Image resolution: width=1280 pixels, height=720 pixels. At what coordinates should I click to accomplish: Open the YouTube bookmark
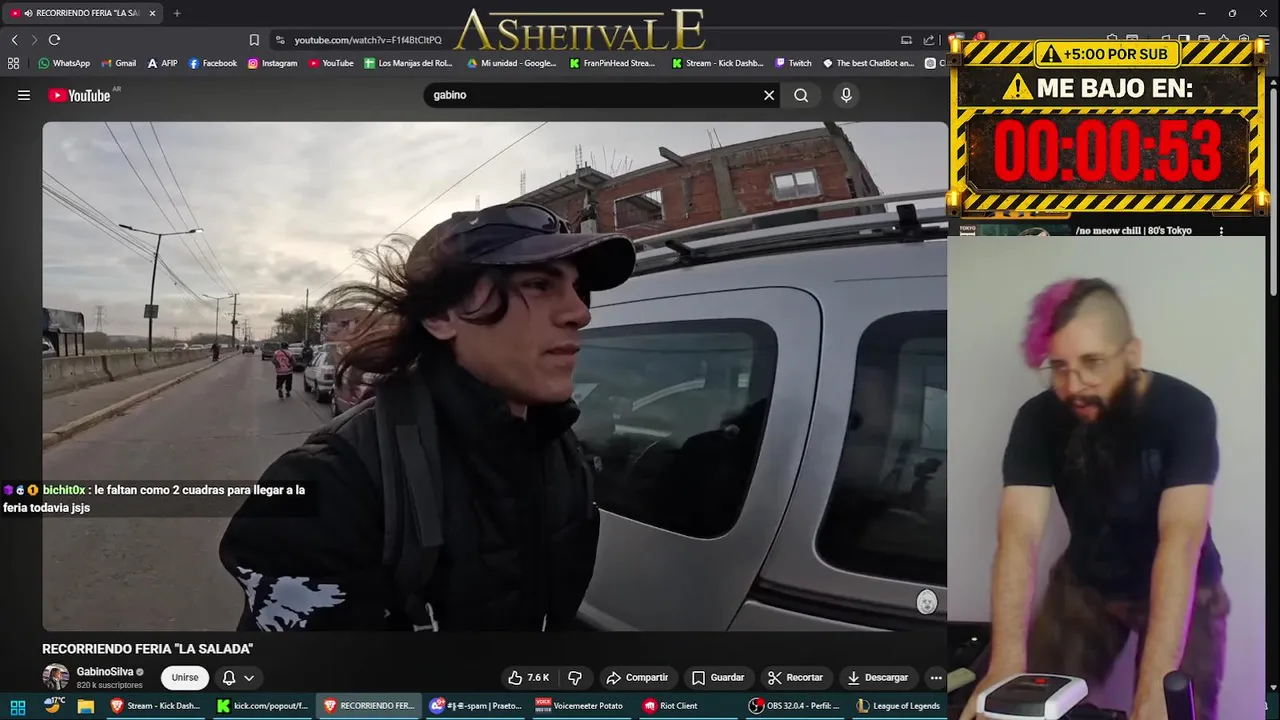pyautogui.click(x=331, y=63)
